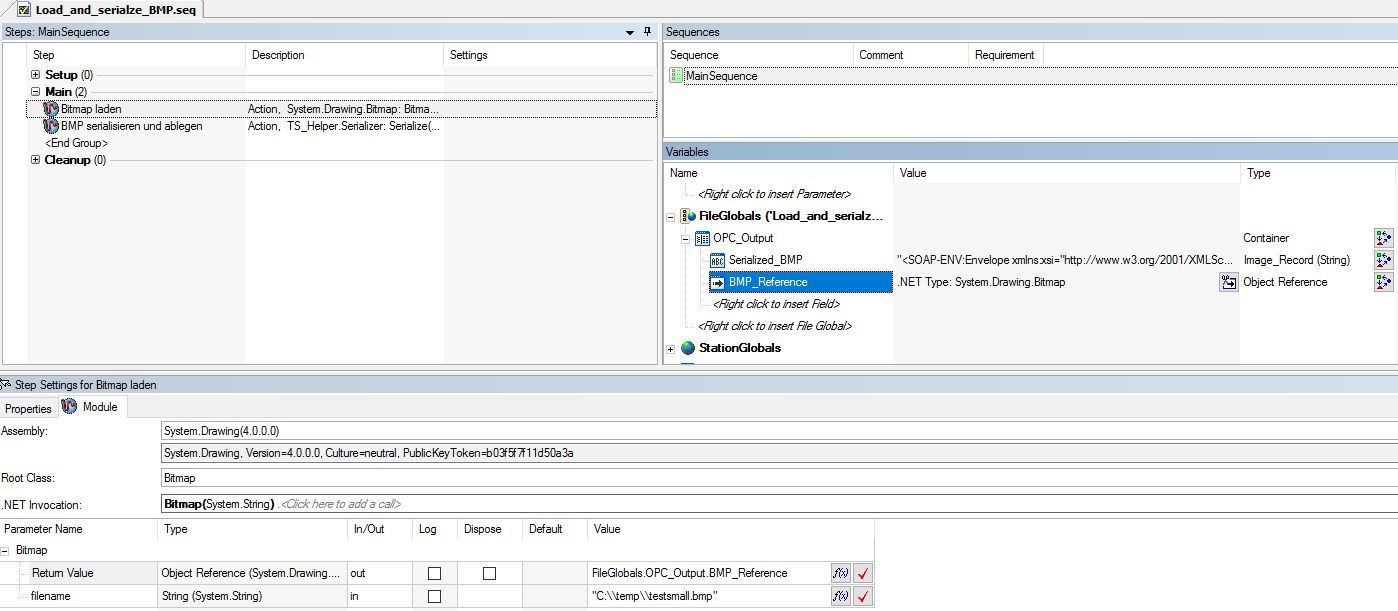Expand the Setup group in MainSequence
Screen dimensions: 1398x611
35,74
